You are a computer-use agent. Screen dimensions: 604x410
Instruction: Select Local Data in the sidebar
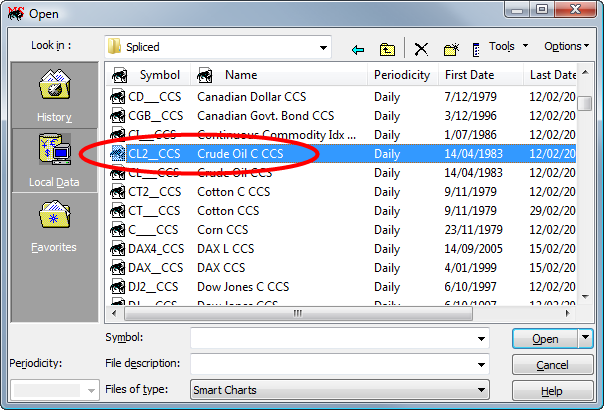[54, 160]
